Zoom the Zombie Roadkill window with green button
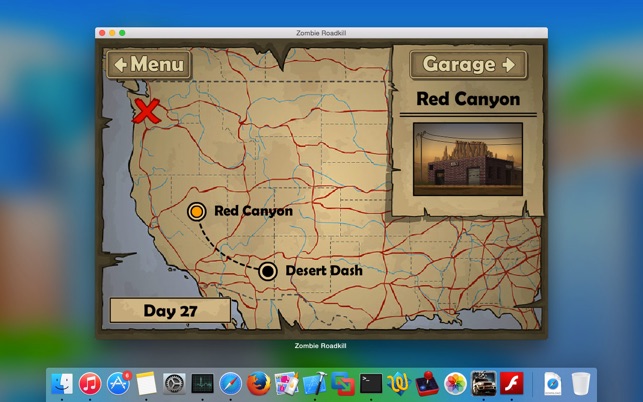Viewport: 643px width, 402px height. coord(122,33)
